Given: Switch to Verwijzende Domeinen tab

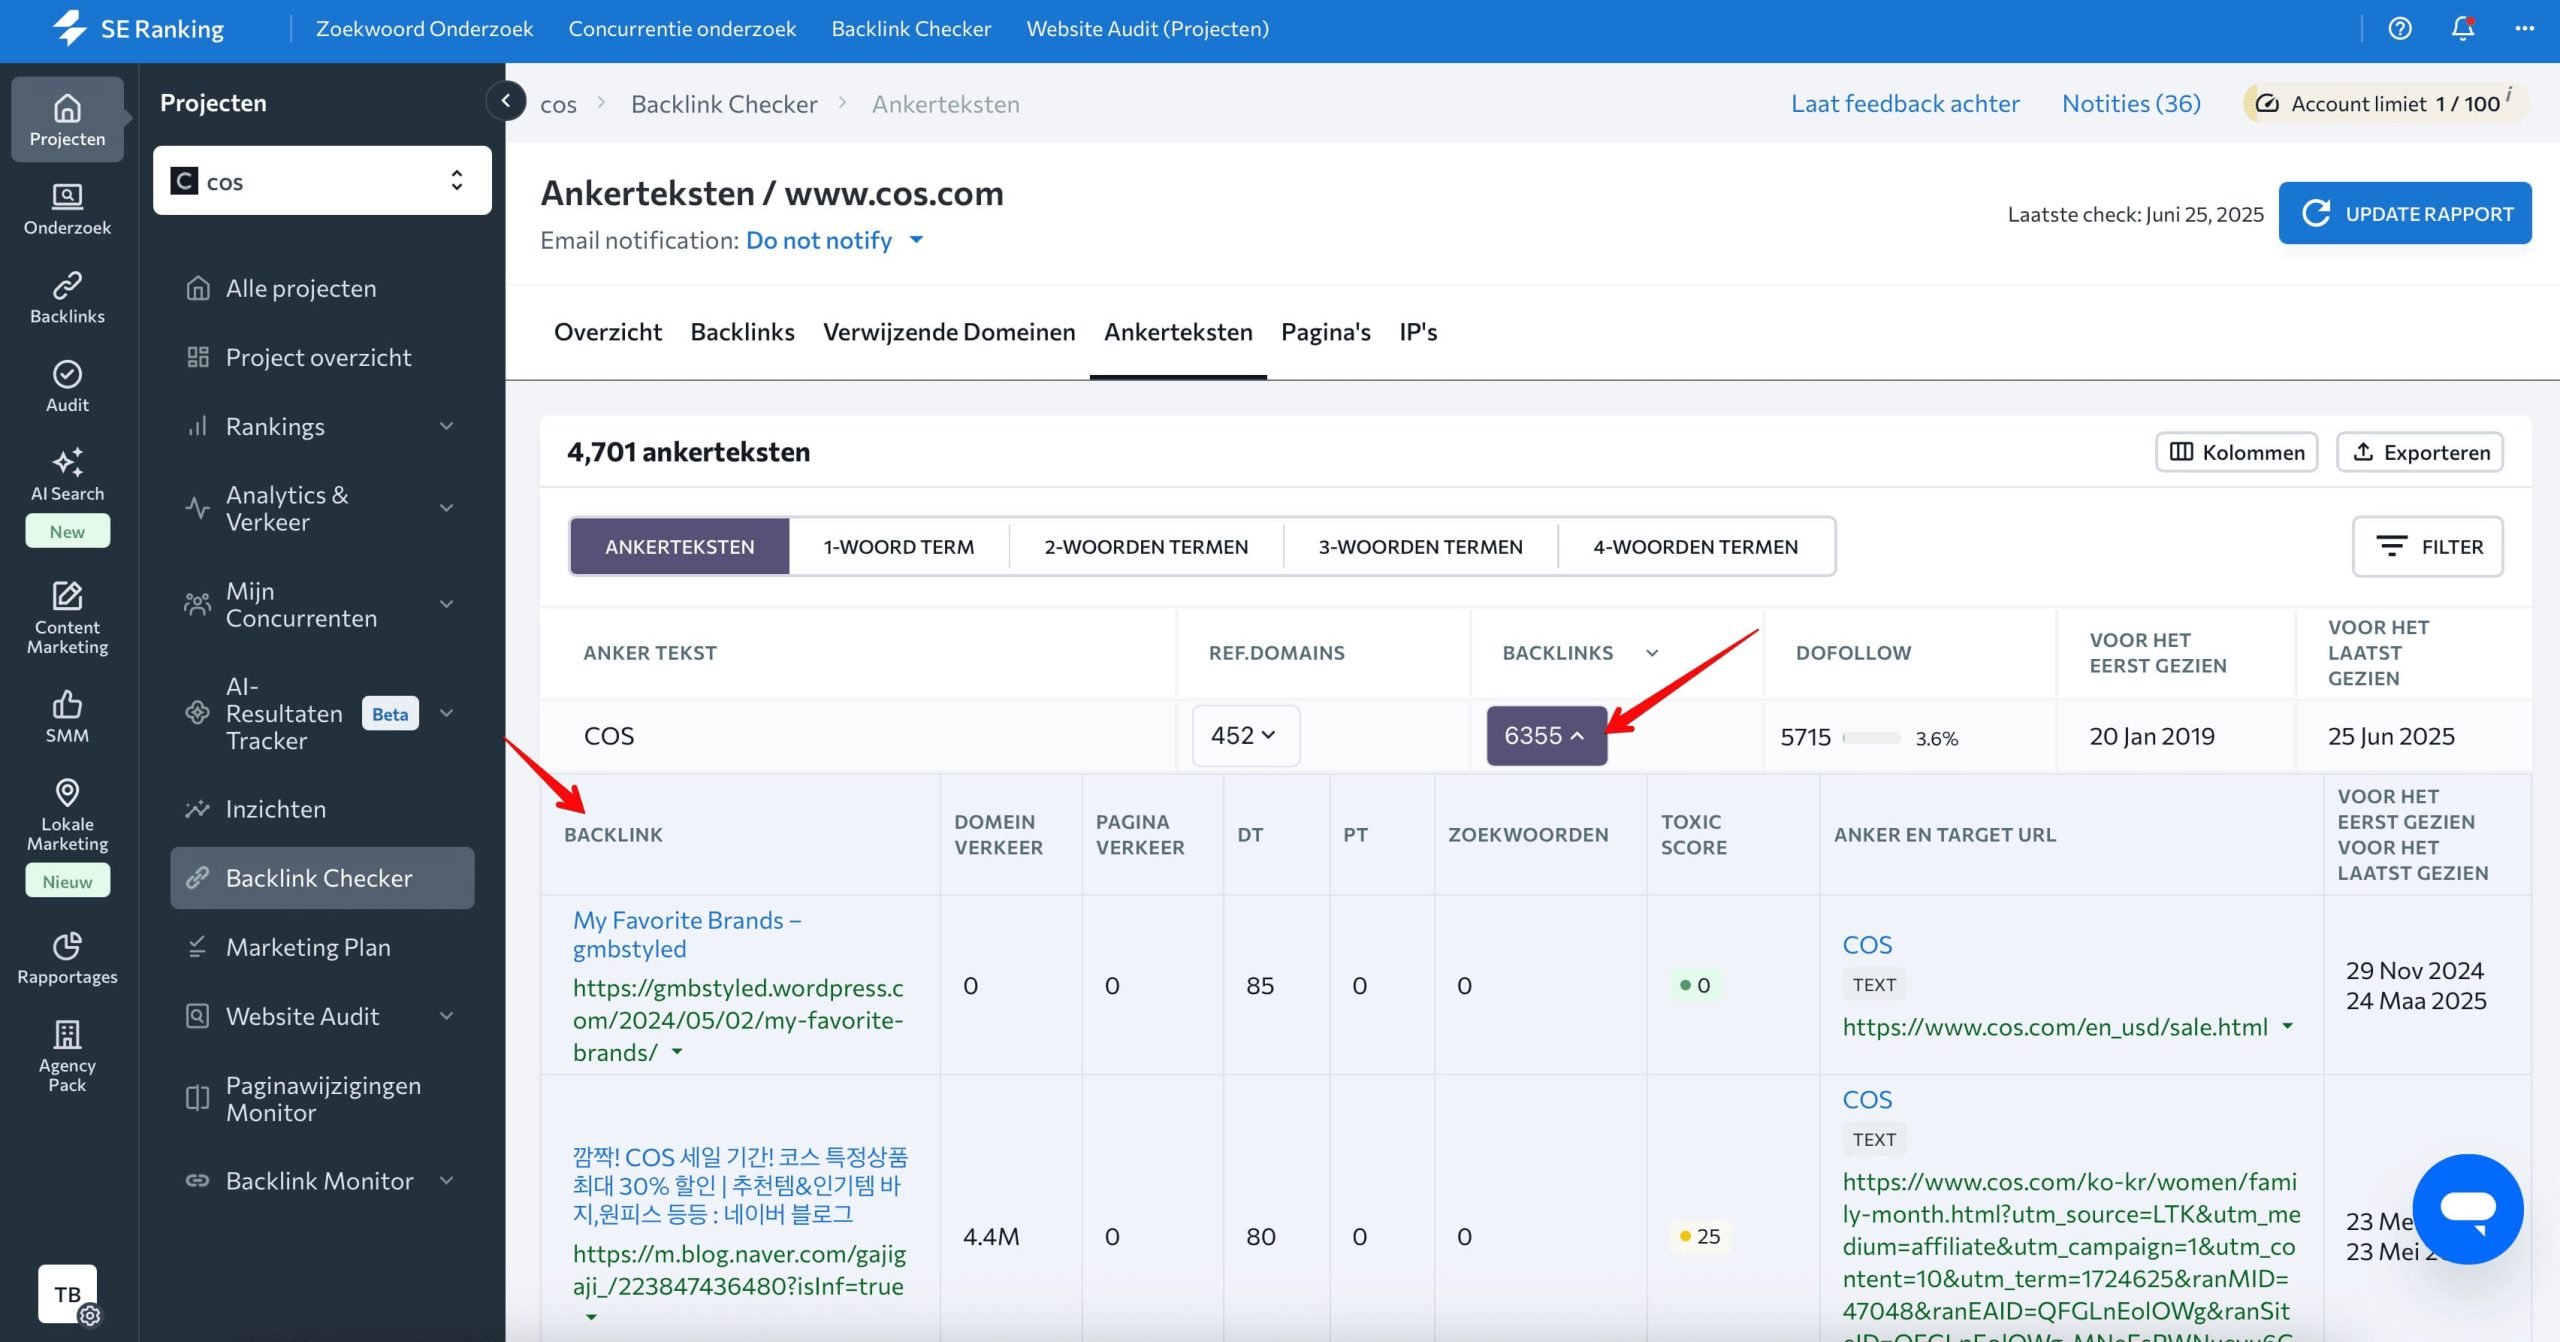Looking at the screenshot, I should click(x=949, y=332).
